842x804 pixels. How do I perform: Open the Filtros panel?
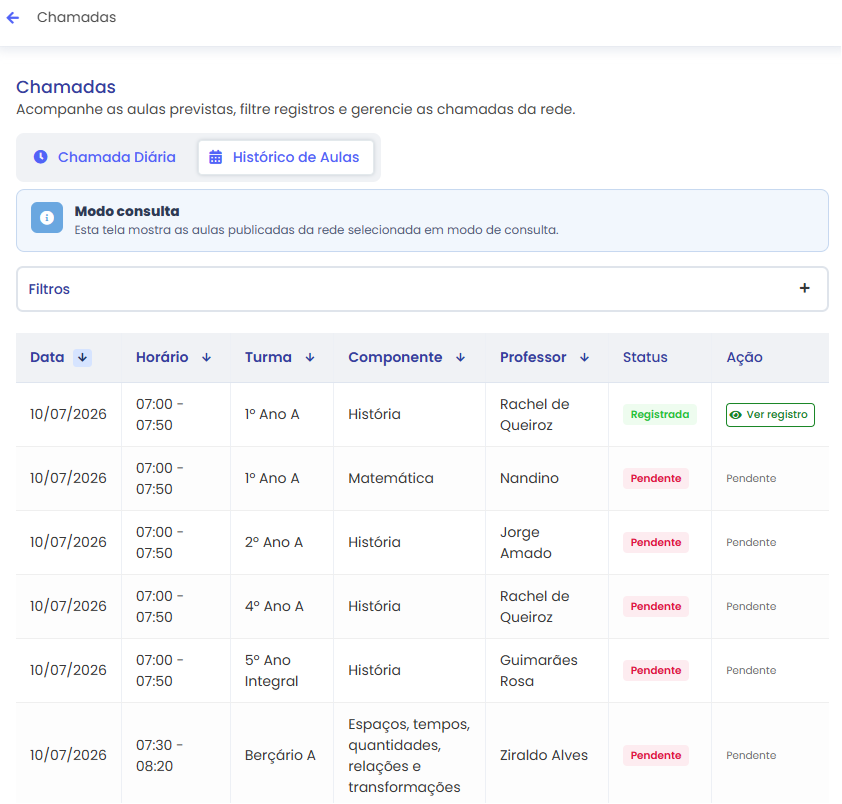422,289
